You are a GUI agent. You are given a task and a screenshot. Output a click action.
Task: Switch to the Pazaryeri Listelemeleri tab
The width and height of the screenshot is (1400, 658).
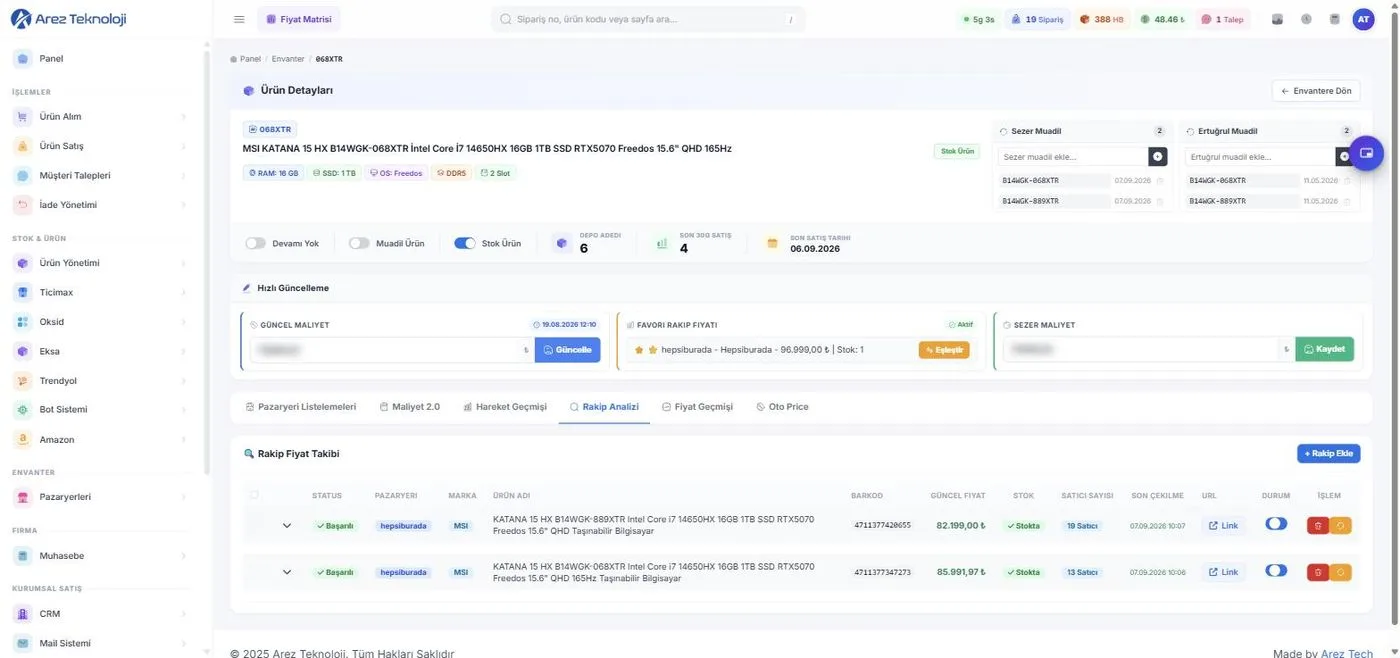coord(301,407)
